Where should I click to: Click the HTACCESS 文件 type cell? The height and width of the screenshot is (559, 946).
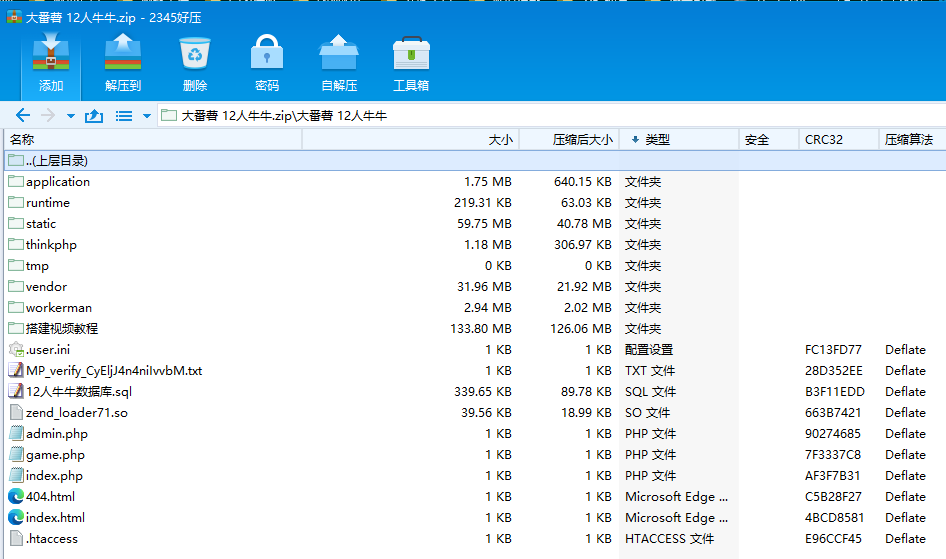coord(670,539)
